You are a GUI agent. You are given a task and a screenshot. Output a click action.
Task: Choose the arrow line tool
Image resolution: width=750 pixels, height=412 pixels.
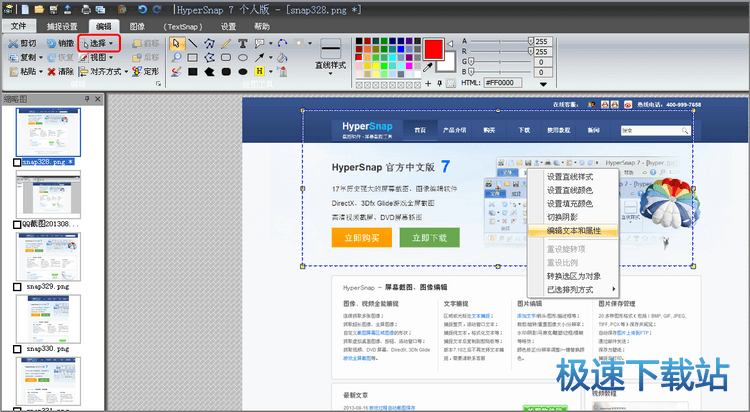[260, 58]
